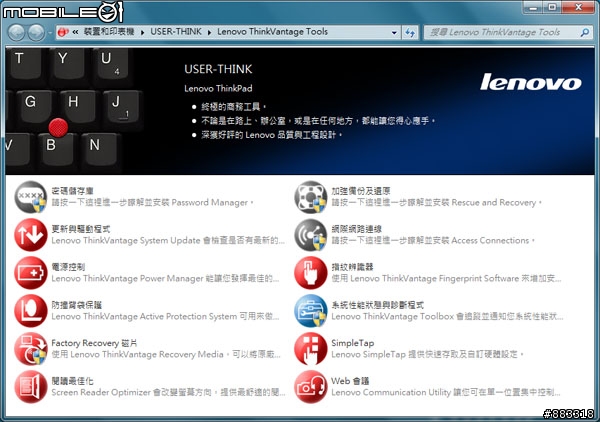This screenshot has width=600, height=422.
Task: Open ThinkVantage Toolbox icon
Action: coord(310,311)
